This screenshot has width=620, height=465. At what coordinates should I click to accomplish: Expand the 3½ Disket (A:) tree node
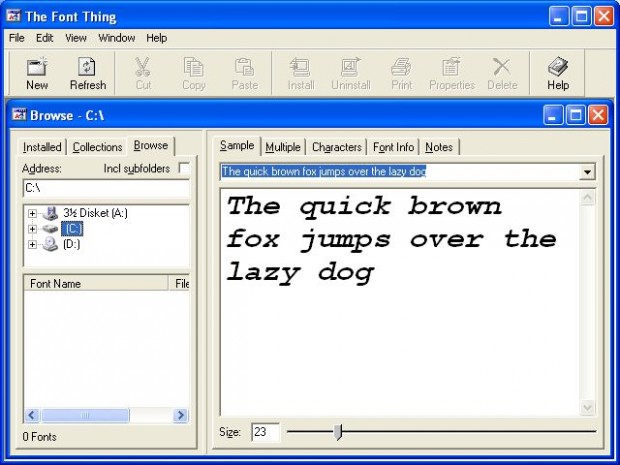32,214
